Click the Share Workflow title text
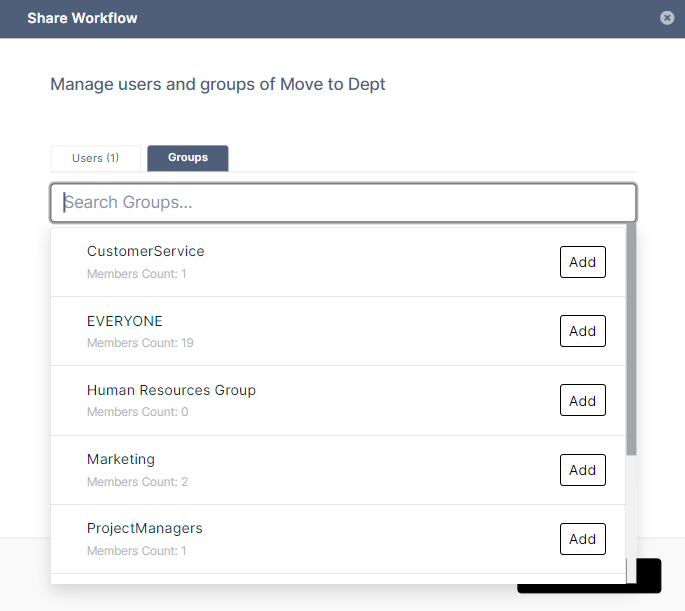This screenshot has height=611, width=685. point(82,18)
